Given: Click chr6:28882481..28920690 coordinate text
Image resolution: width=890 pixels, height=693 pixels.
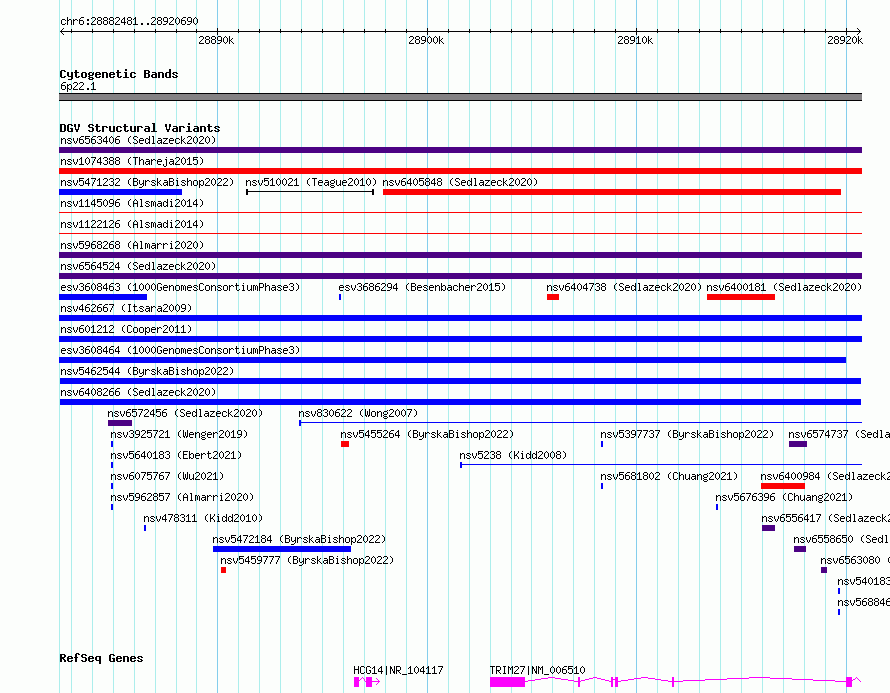Looking at the screenshot, I should 129,22.
